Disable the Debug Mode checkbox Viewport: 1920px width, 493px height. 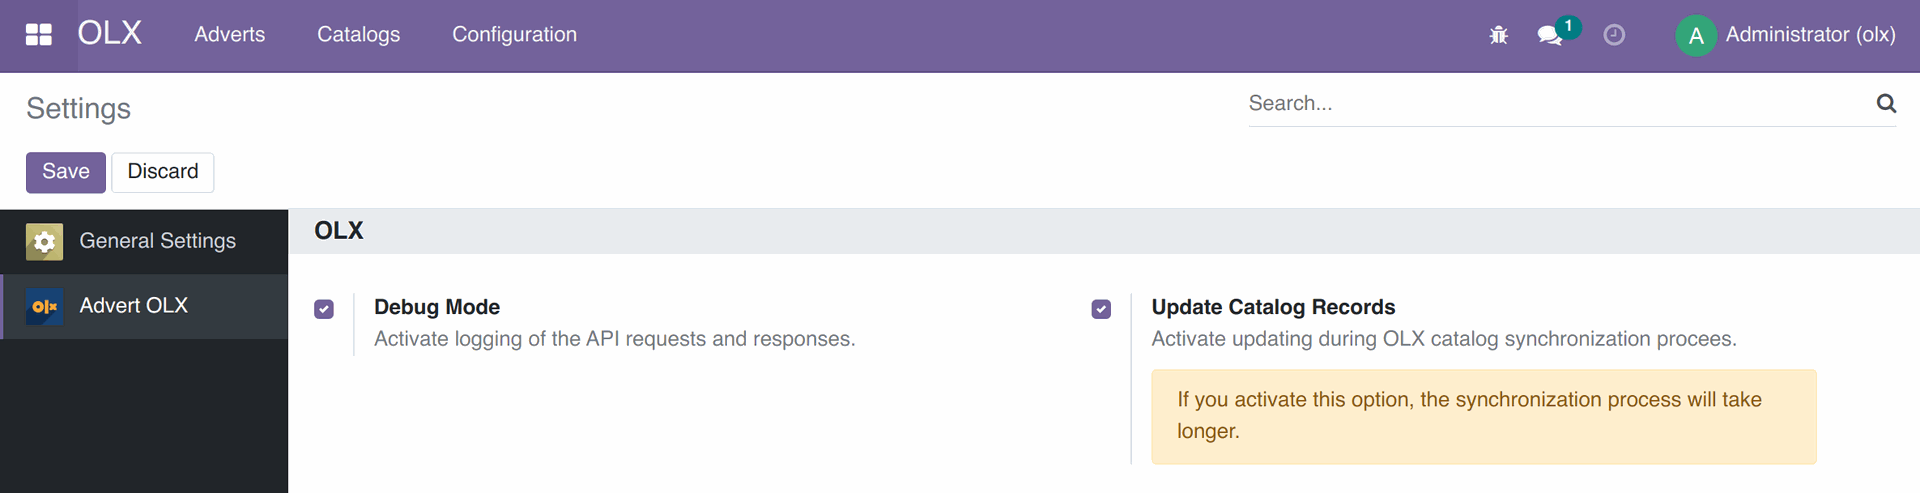point(324,309)
